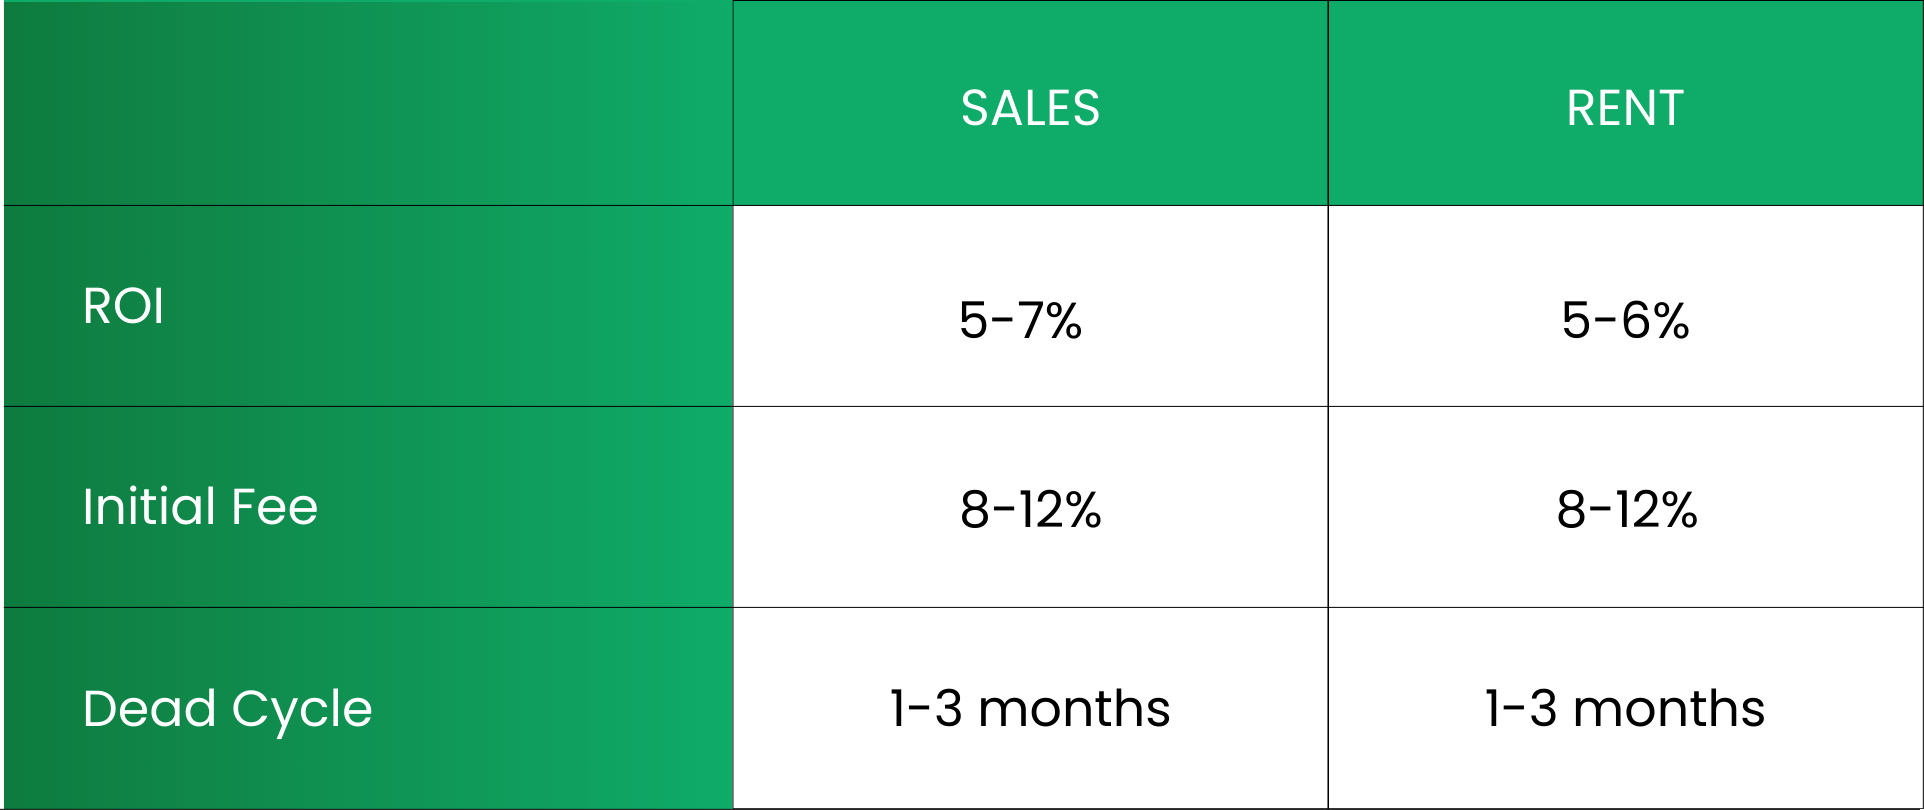Select the RENT column header
The width and height of the screenshot is (1924, 810).
(1625, 108)
